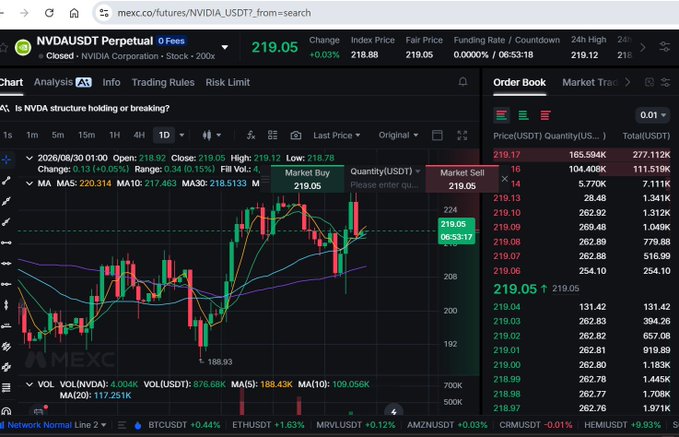Open 'Is NVDA structure holding or breaking?' prompt

click(92, 108)
